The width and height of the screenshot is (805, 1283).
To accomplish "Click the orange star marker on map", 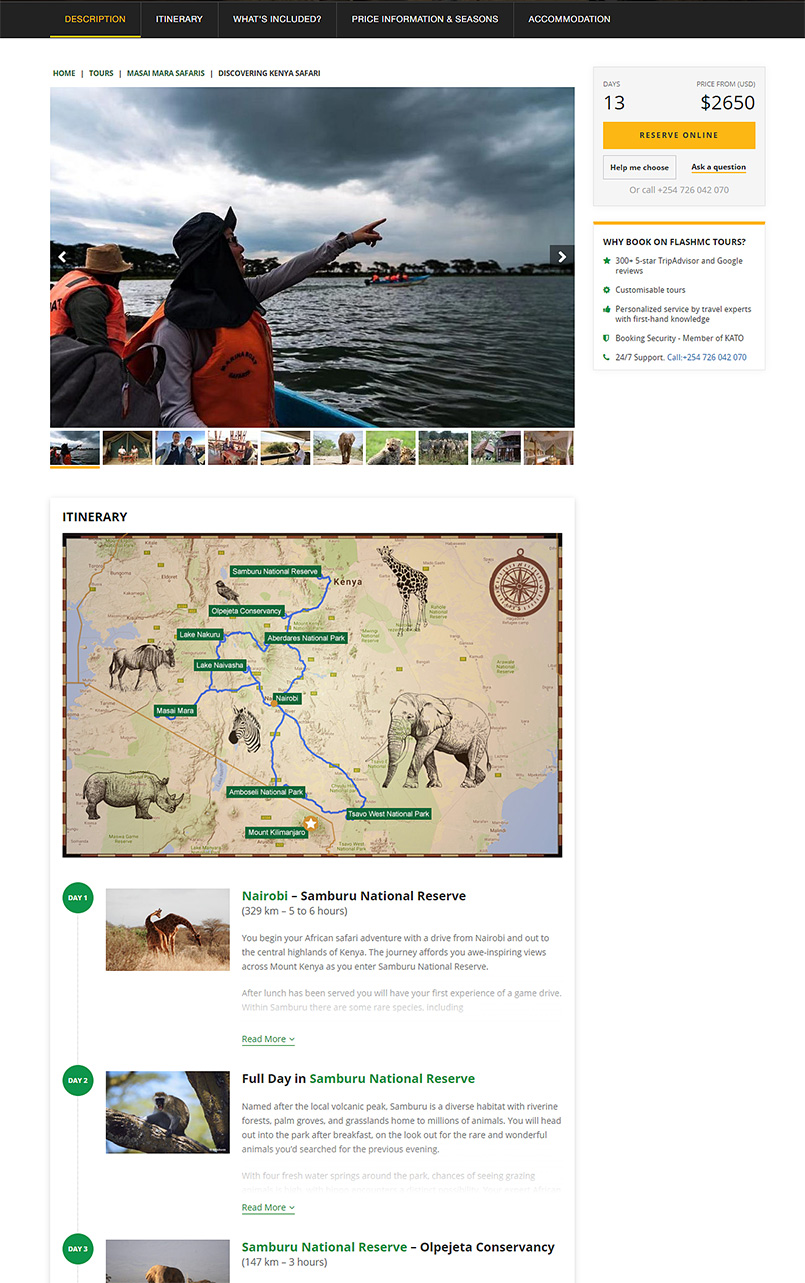I will click(310, 823).
